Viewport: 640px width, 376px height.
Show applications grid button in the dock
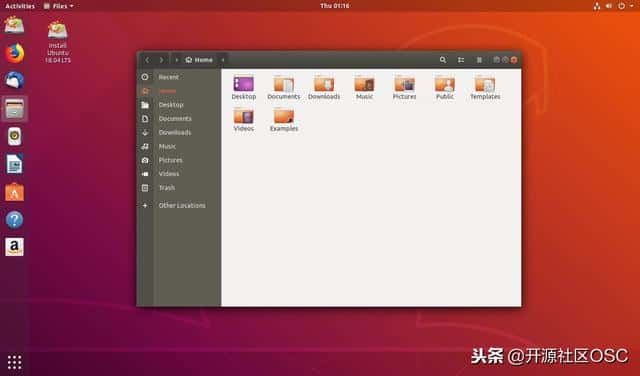[x=15, y=362]
